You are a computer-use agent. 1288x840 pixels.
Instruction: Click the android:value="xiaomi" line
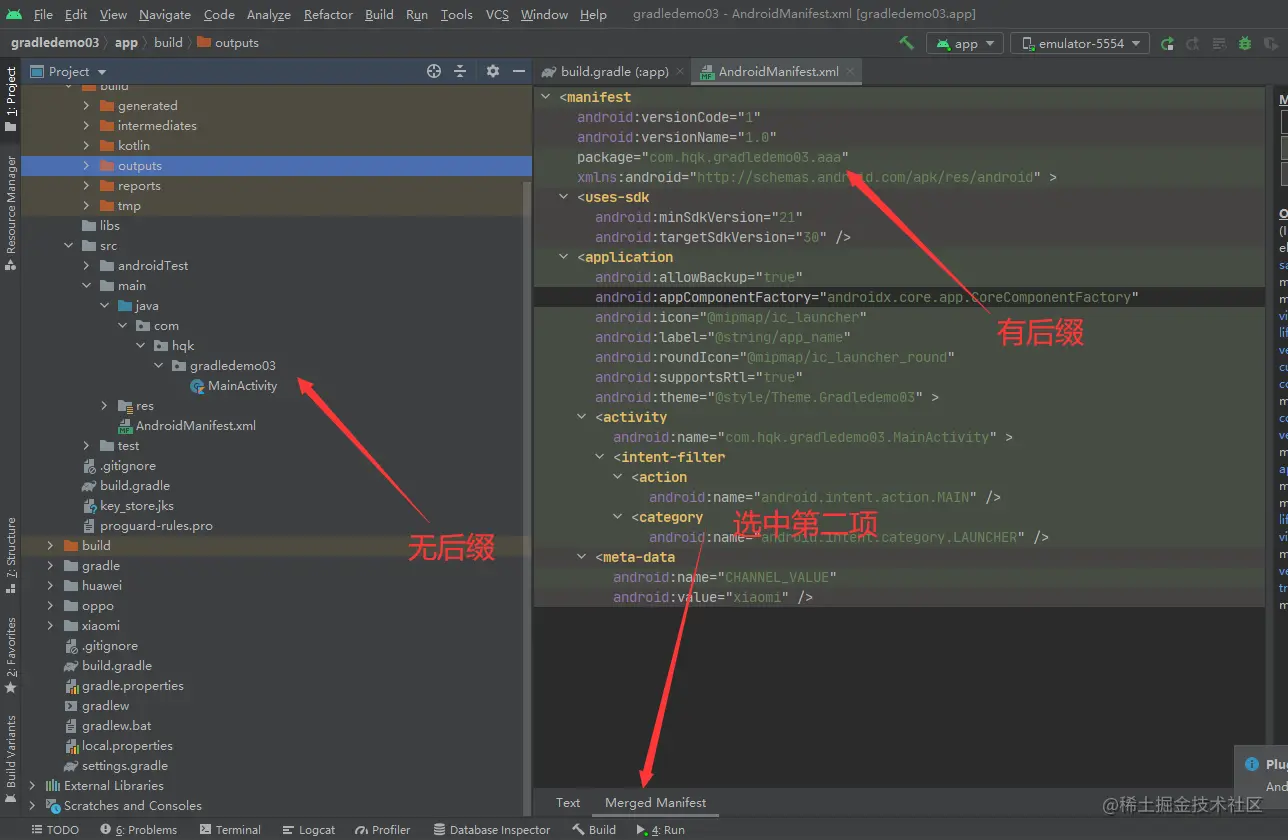[712, 597]
